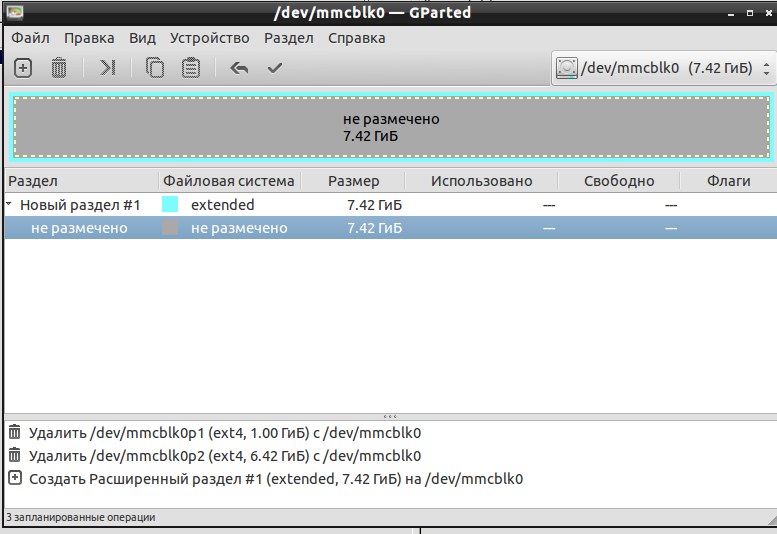
Task: Click the Флаги column header
Action: [728, 181]
